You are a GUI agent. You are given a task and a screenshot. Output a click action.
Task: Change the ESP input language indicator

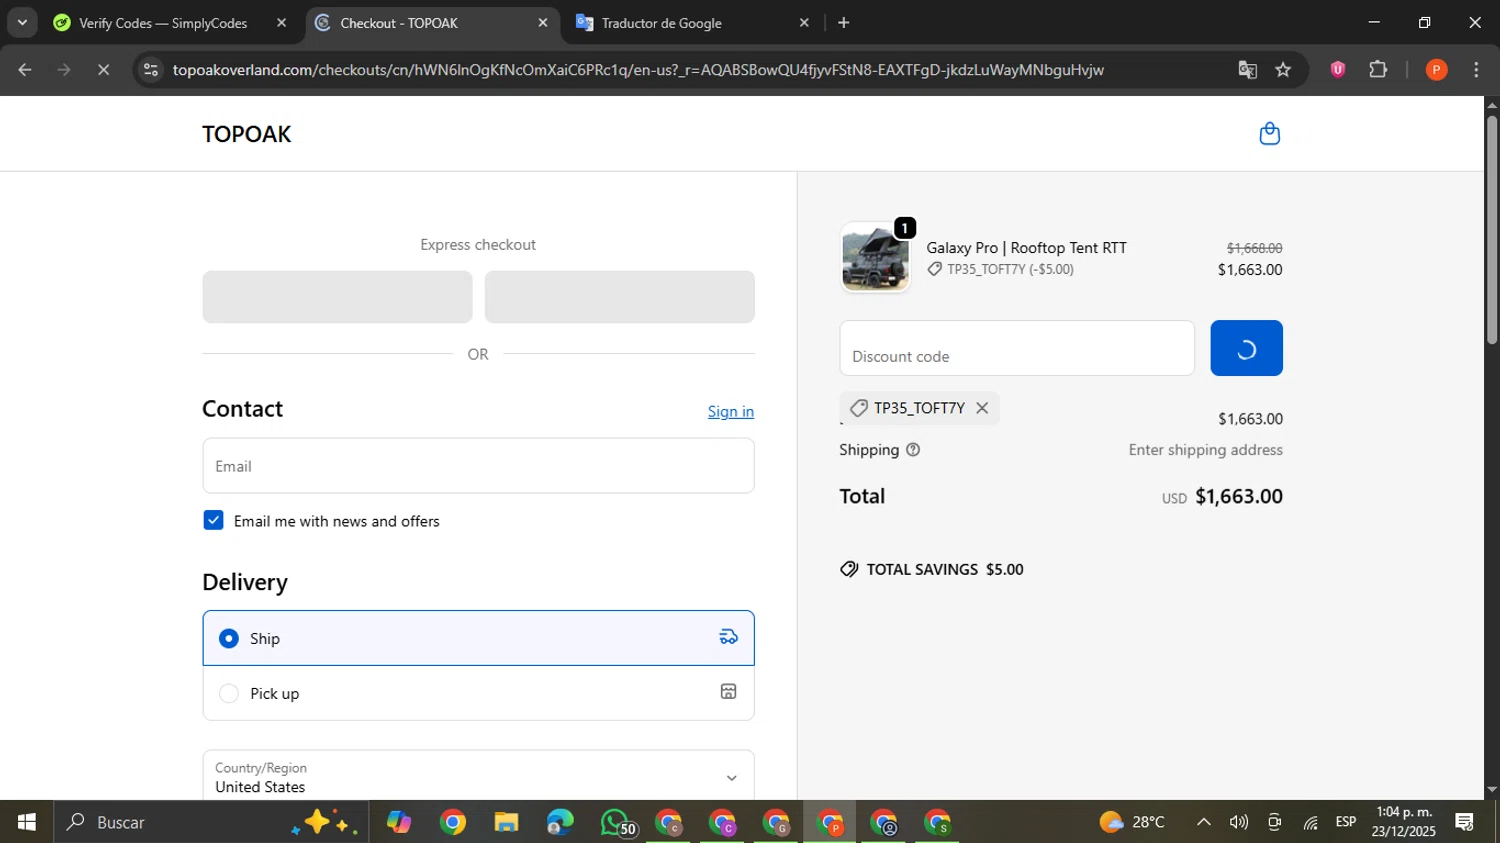(x=1346, y=822)
